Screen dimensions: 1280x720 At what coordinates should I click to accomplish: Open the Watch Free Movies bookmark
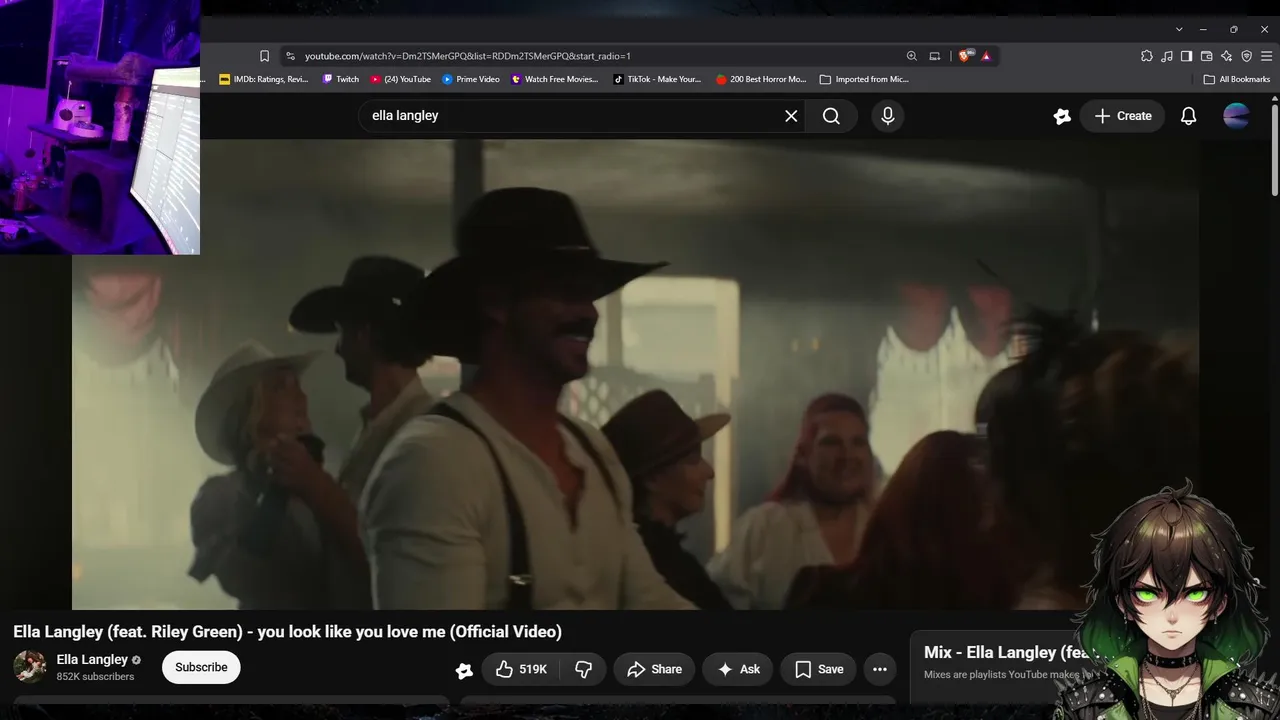pos(555,79)
